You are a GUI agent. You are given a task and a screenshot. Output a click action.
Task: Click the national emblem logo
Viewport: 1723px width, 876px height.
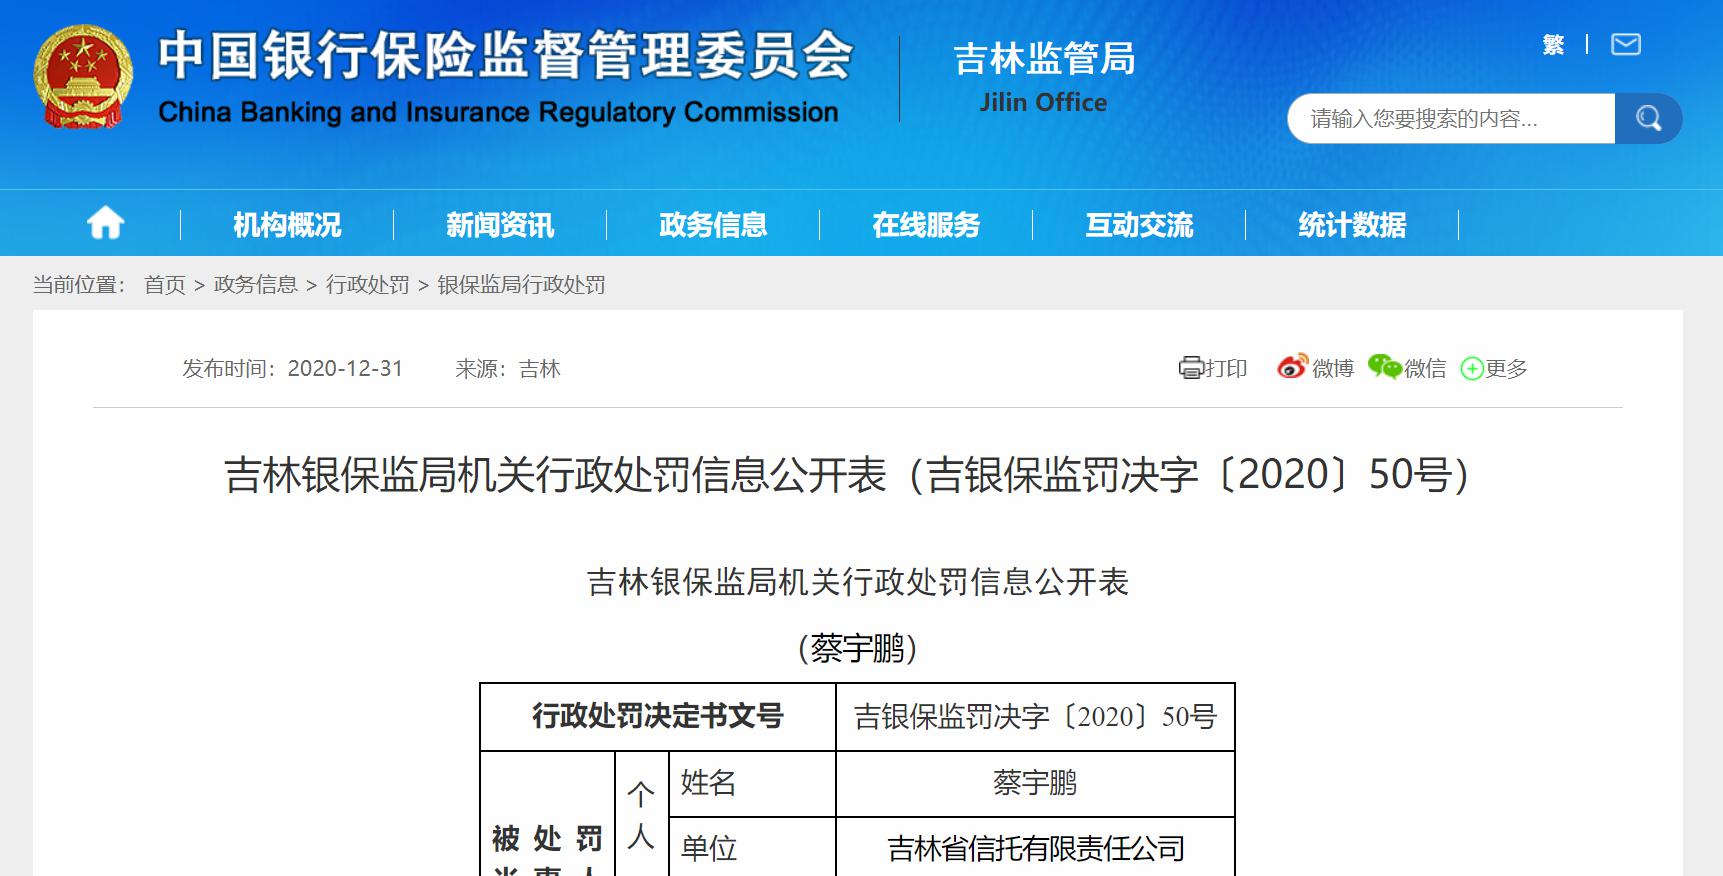(x=83, y=77)
